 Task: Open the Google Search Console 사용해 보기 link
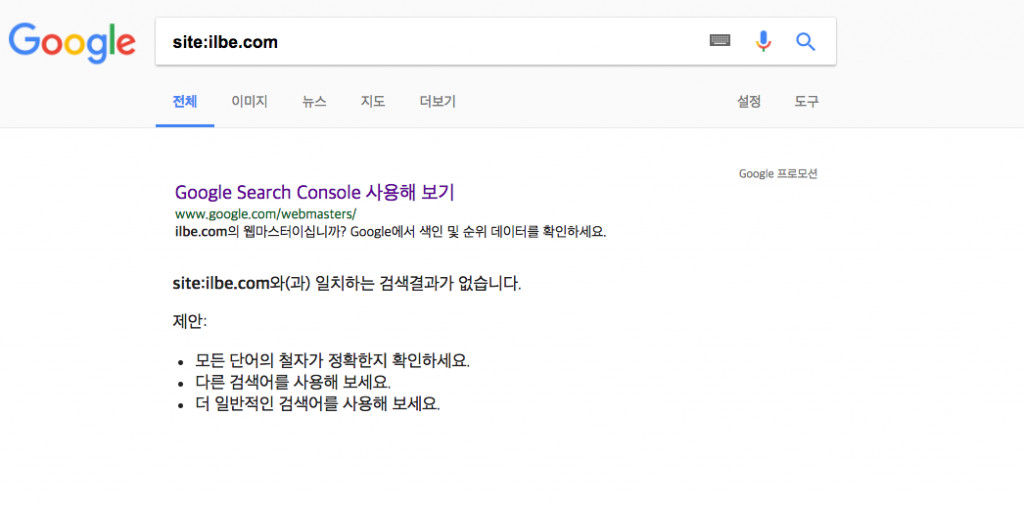coord(314,192)
